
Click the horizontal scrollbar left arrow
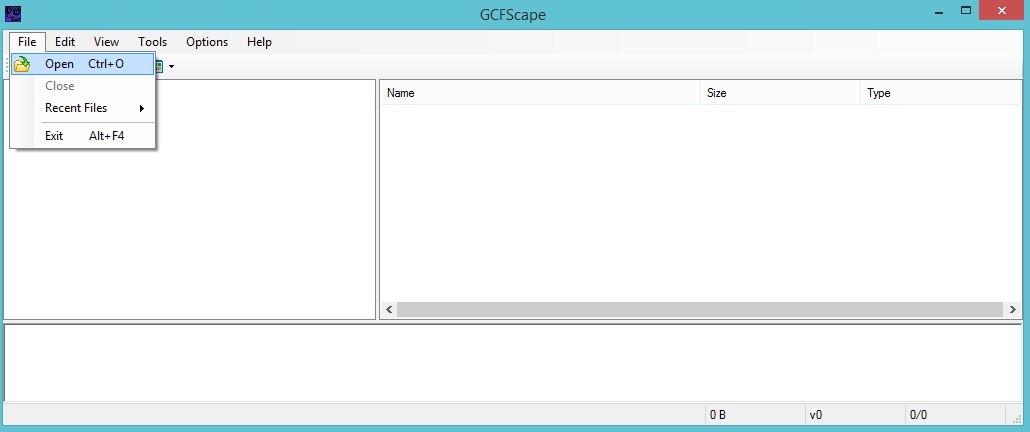(x=389, y=310)
